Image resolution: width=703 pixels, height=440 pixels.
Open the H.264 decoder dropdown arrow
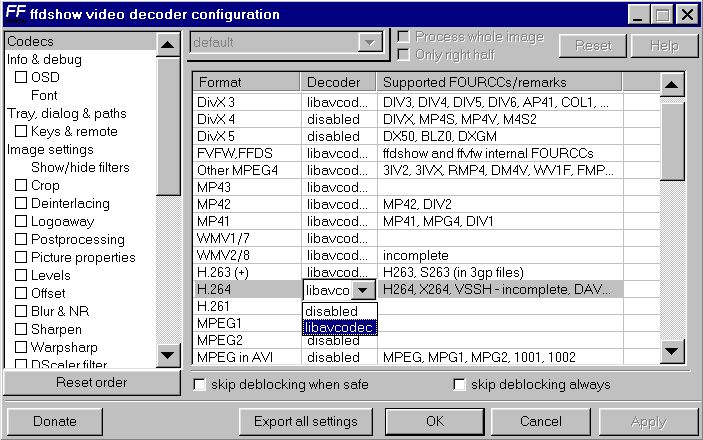tap(362, 290)
